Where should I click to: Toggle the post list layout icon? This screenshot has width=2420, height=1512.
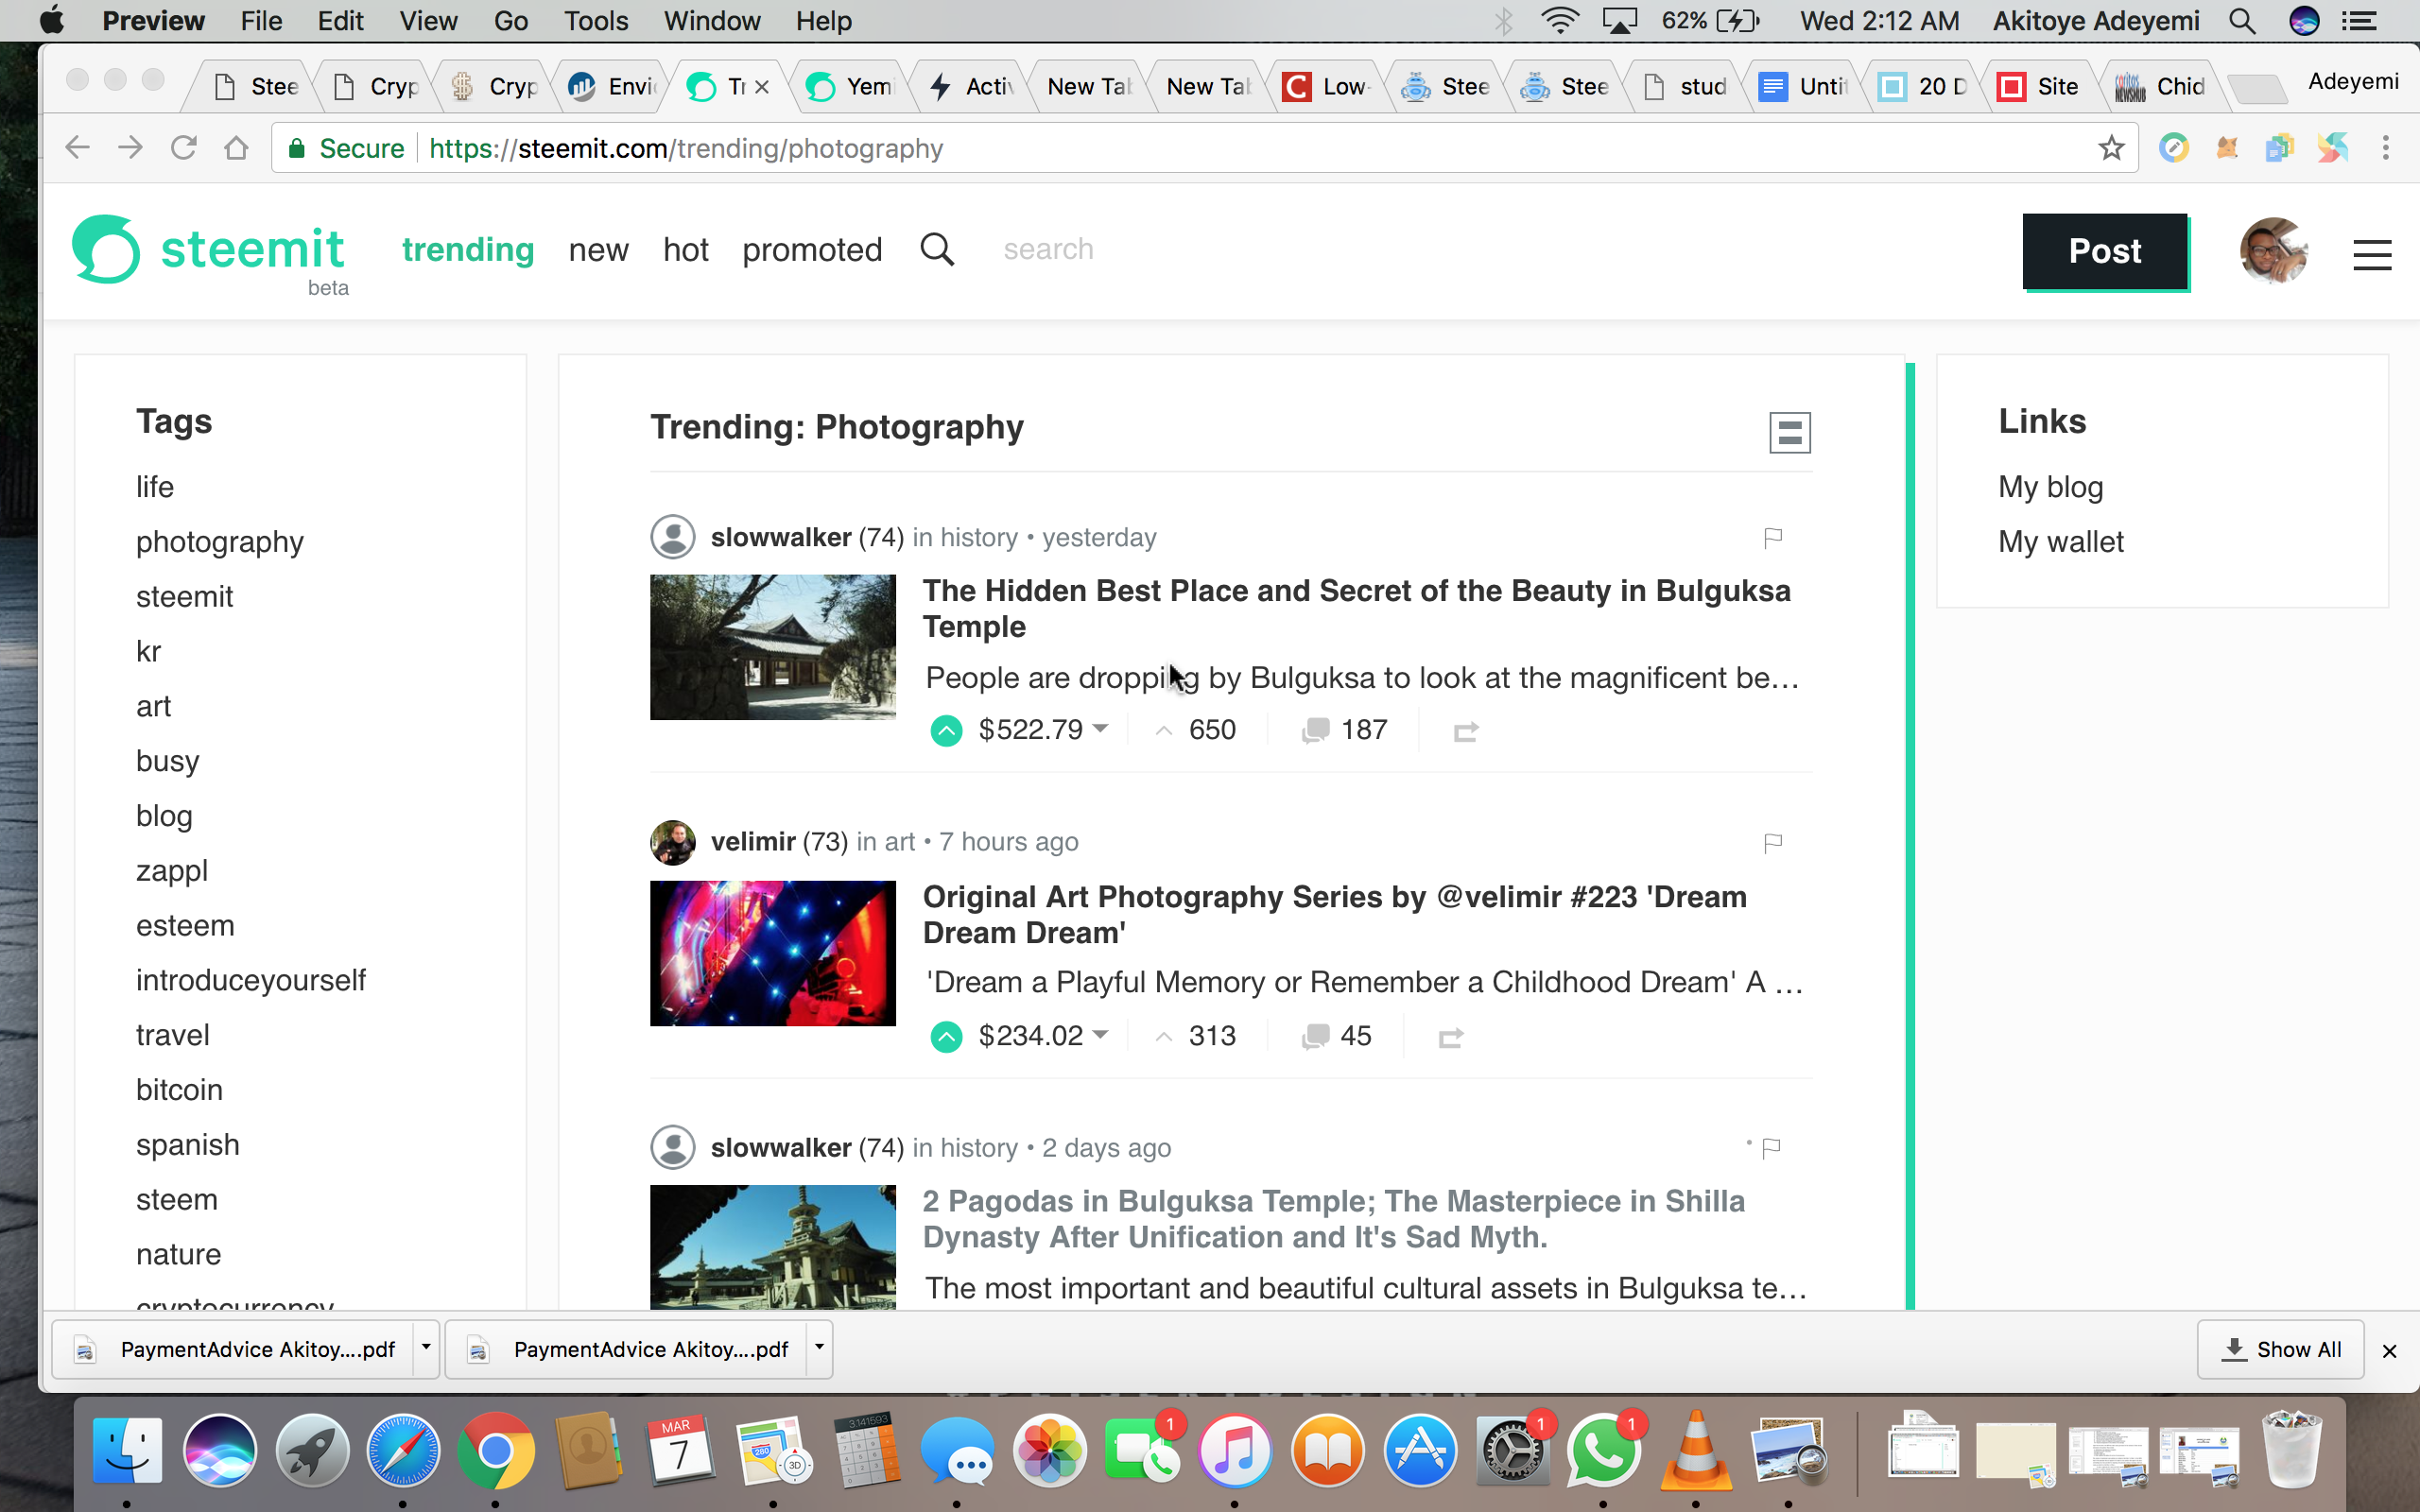click(1790, 432)
